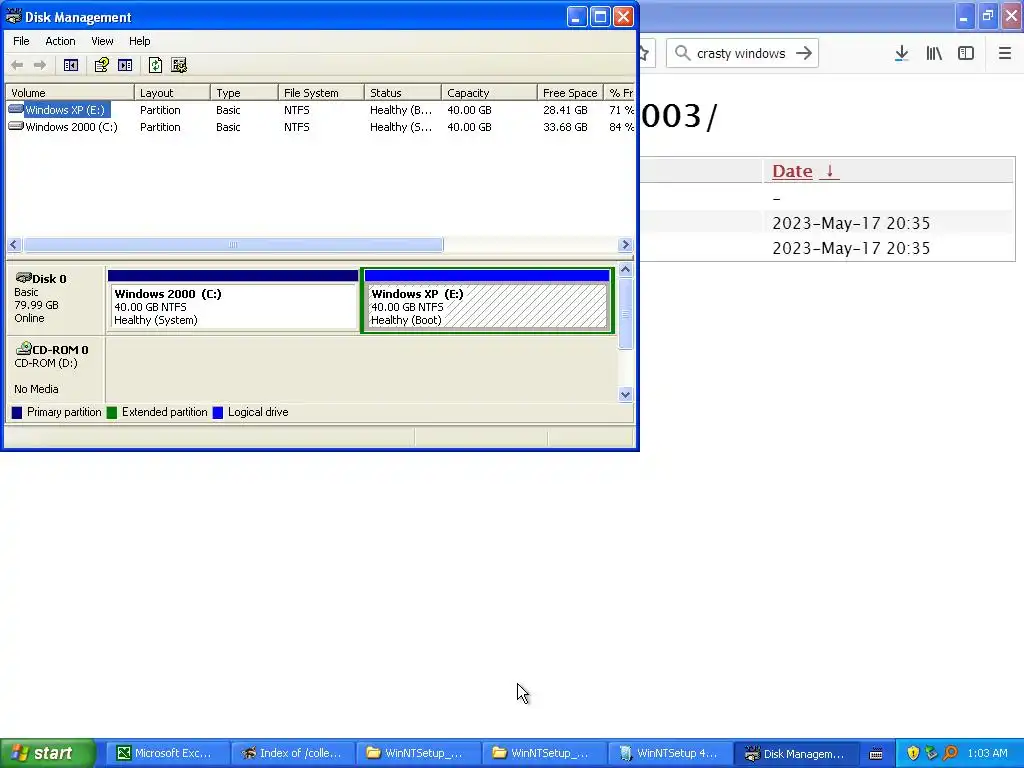The height and width of the screenshot is (768, 1024).
Task: Toggle the Show/Hide Action Pane toolbar icon
Action: tap(125, 65)
